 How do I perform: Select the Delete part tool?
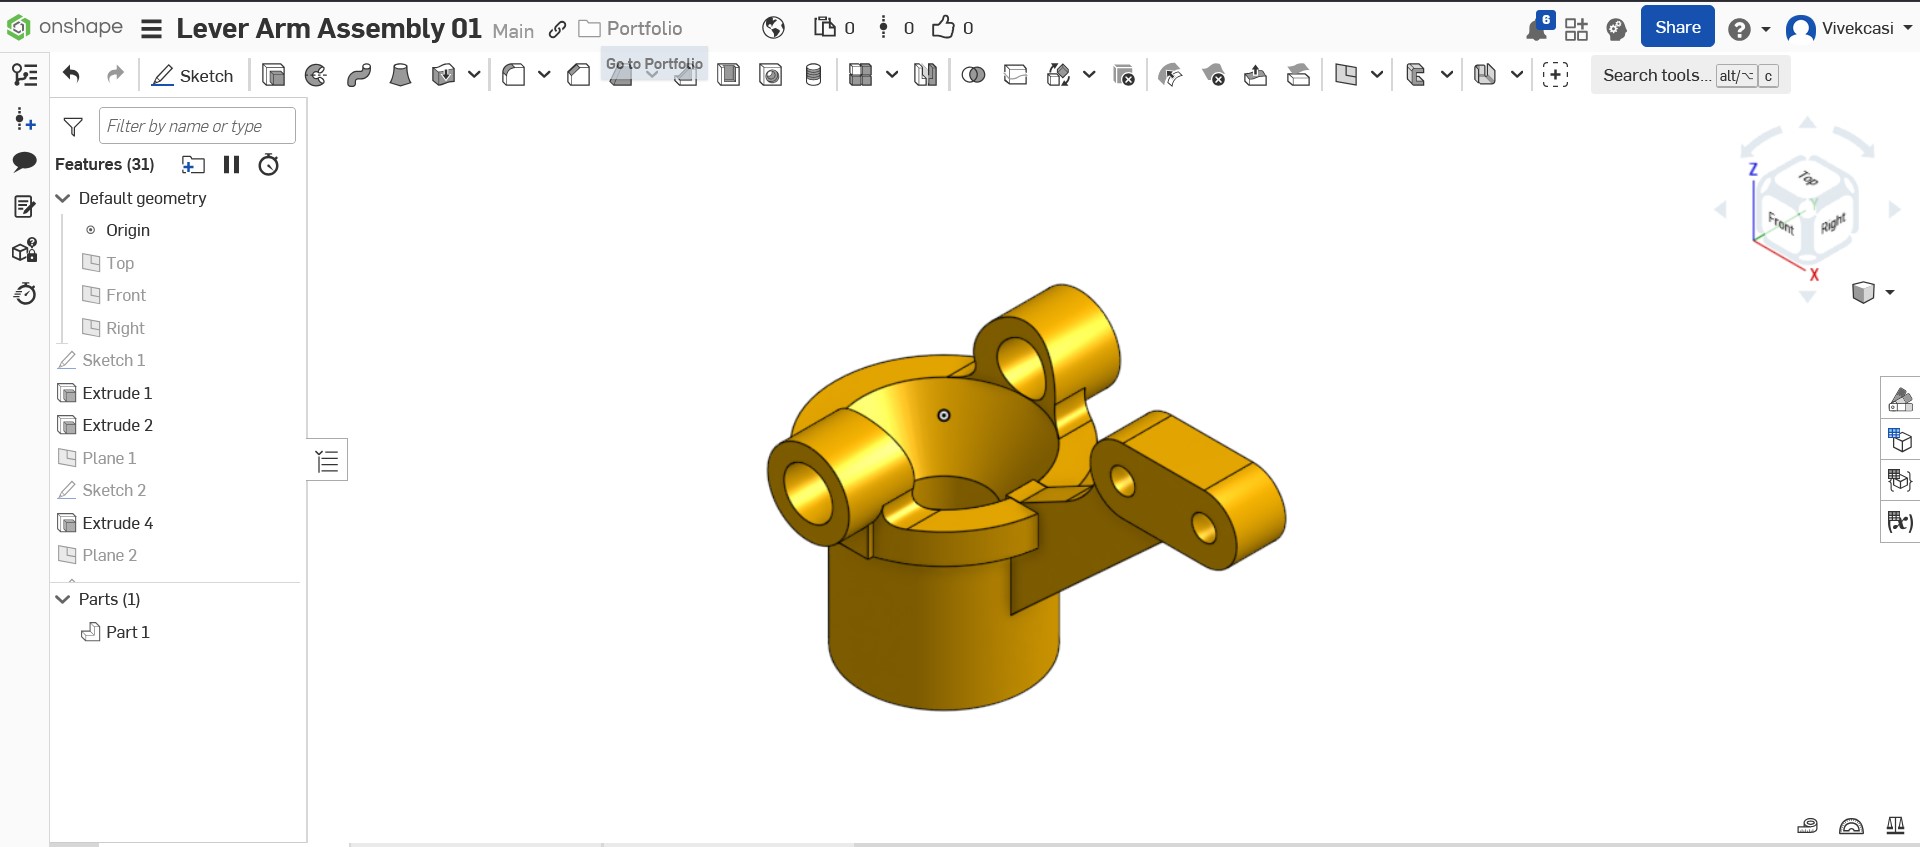point(1124,75)
